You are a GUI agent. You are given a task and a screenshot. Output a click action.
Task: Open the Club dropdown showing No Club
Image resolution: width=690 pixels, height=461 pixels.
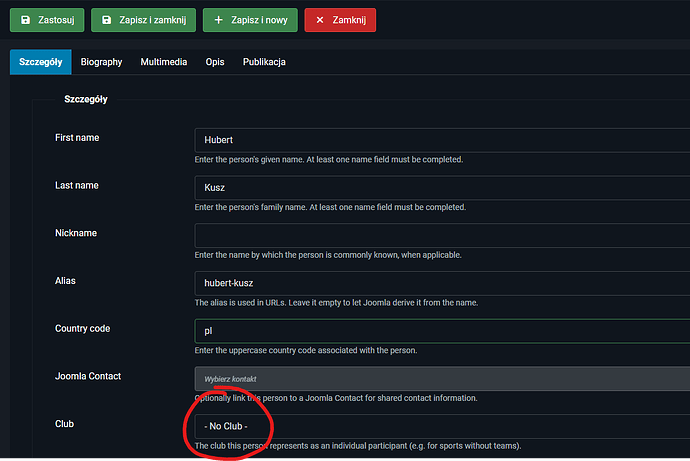click(x=442, y=426)
